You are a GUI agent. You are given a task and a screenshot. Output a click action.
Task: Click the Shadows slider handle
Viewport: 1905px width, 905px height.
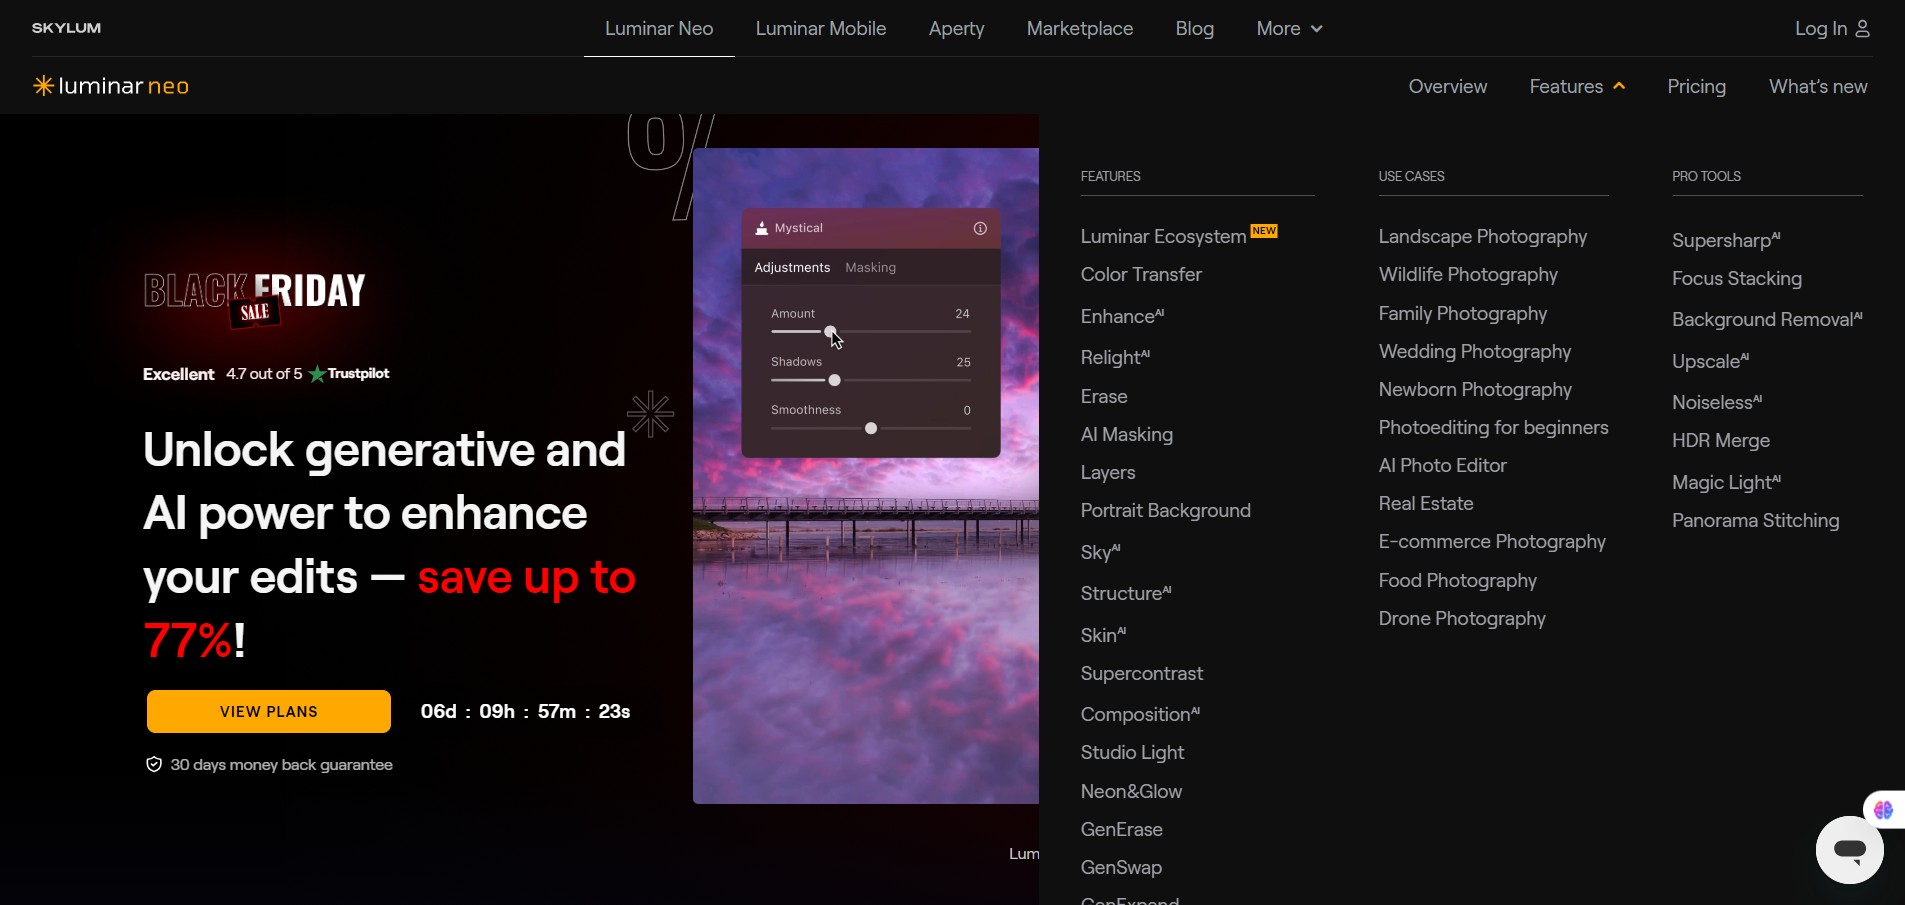coord(834,380)
